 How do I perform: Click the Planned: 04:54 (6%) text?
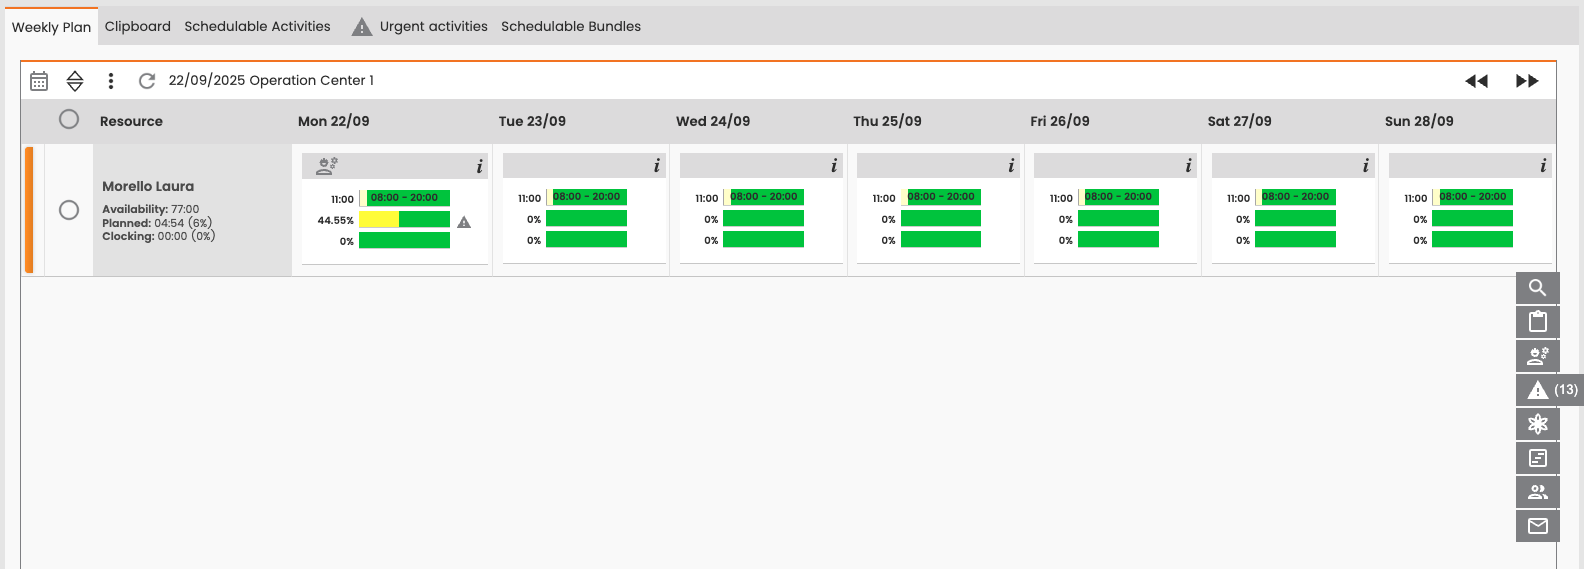(x=157, y=223)
